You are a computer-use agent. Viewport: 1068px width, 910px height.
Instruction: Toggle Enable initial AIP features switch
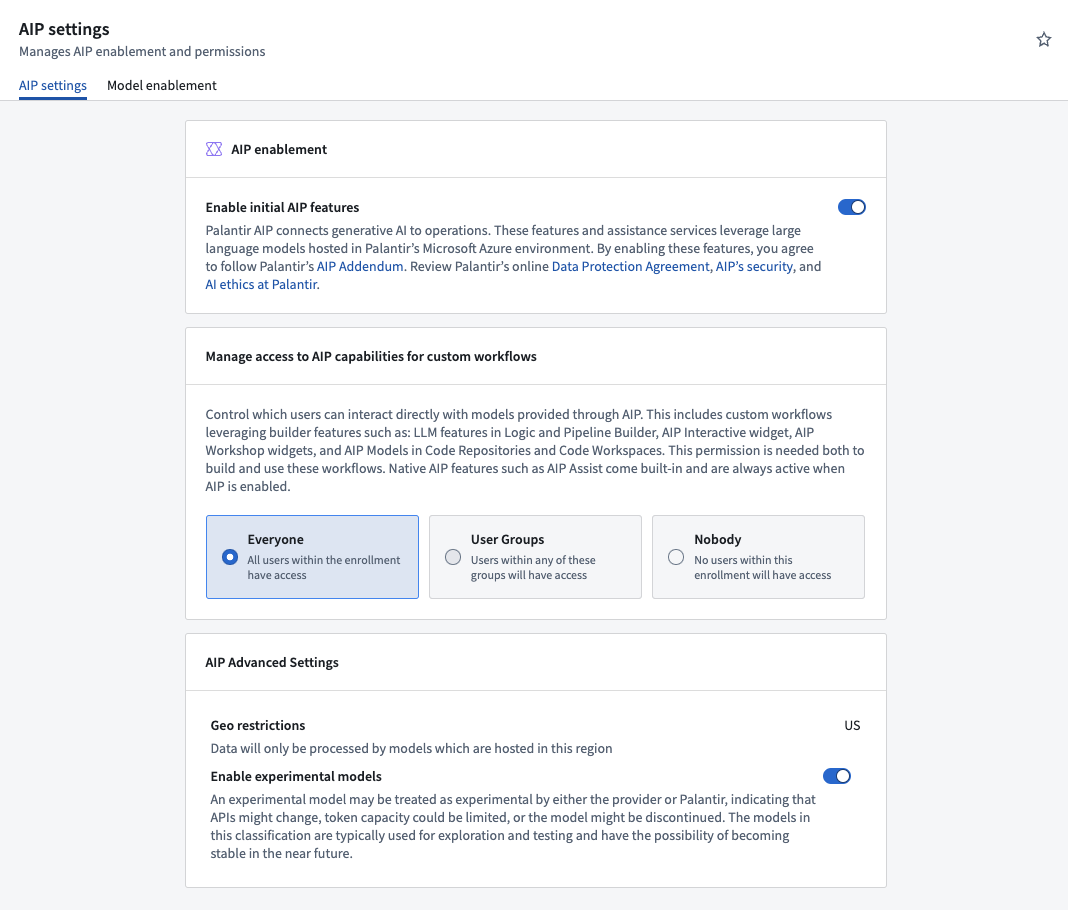click(x=851, y=207)
